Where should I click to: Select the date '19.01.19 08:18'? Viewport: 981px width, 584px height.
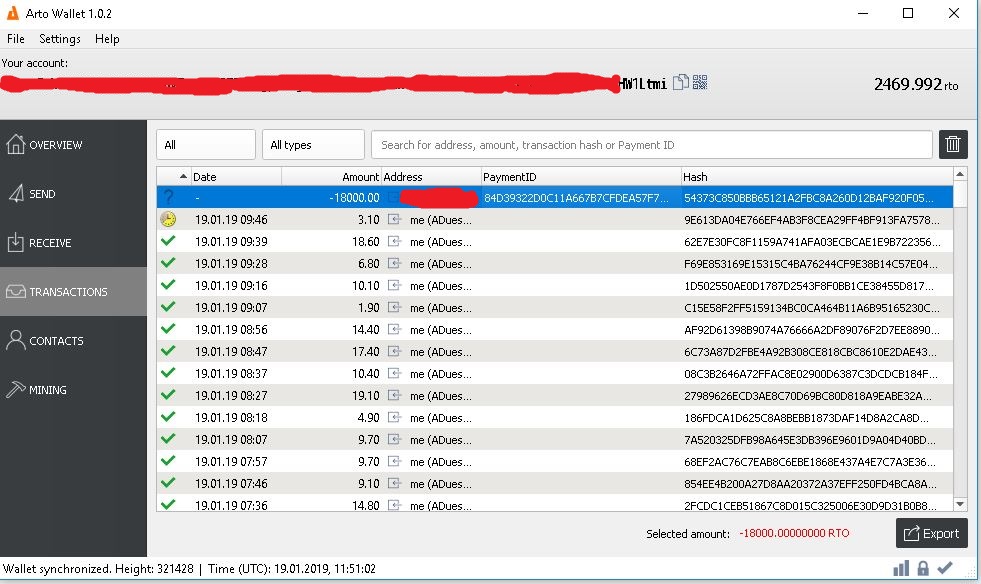coord(231,418)
